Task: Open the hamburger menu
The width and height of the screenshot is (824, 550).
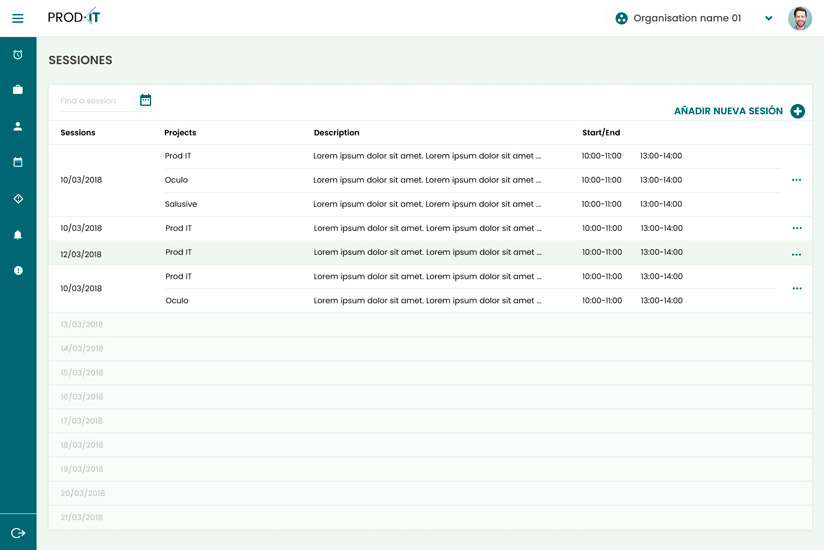Action: [17, 18]
